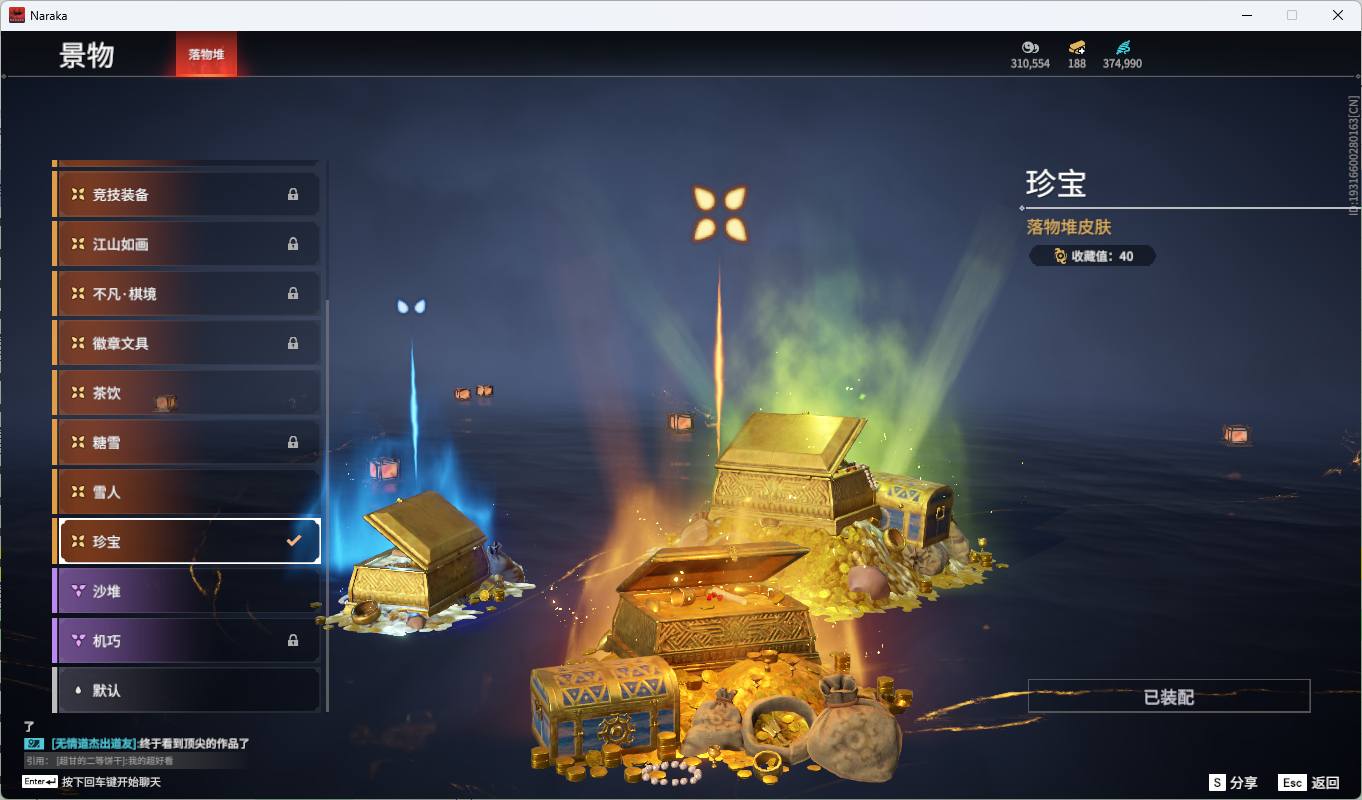
Task: Click the 收藏值: 40 collection badge
Action: click(1092, 256)
